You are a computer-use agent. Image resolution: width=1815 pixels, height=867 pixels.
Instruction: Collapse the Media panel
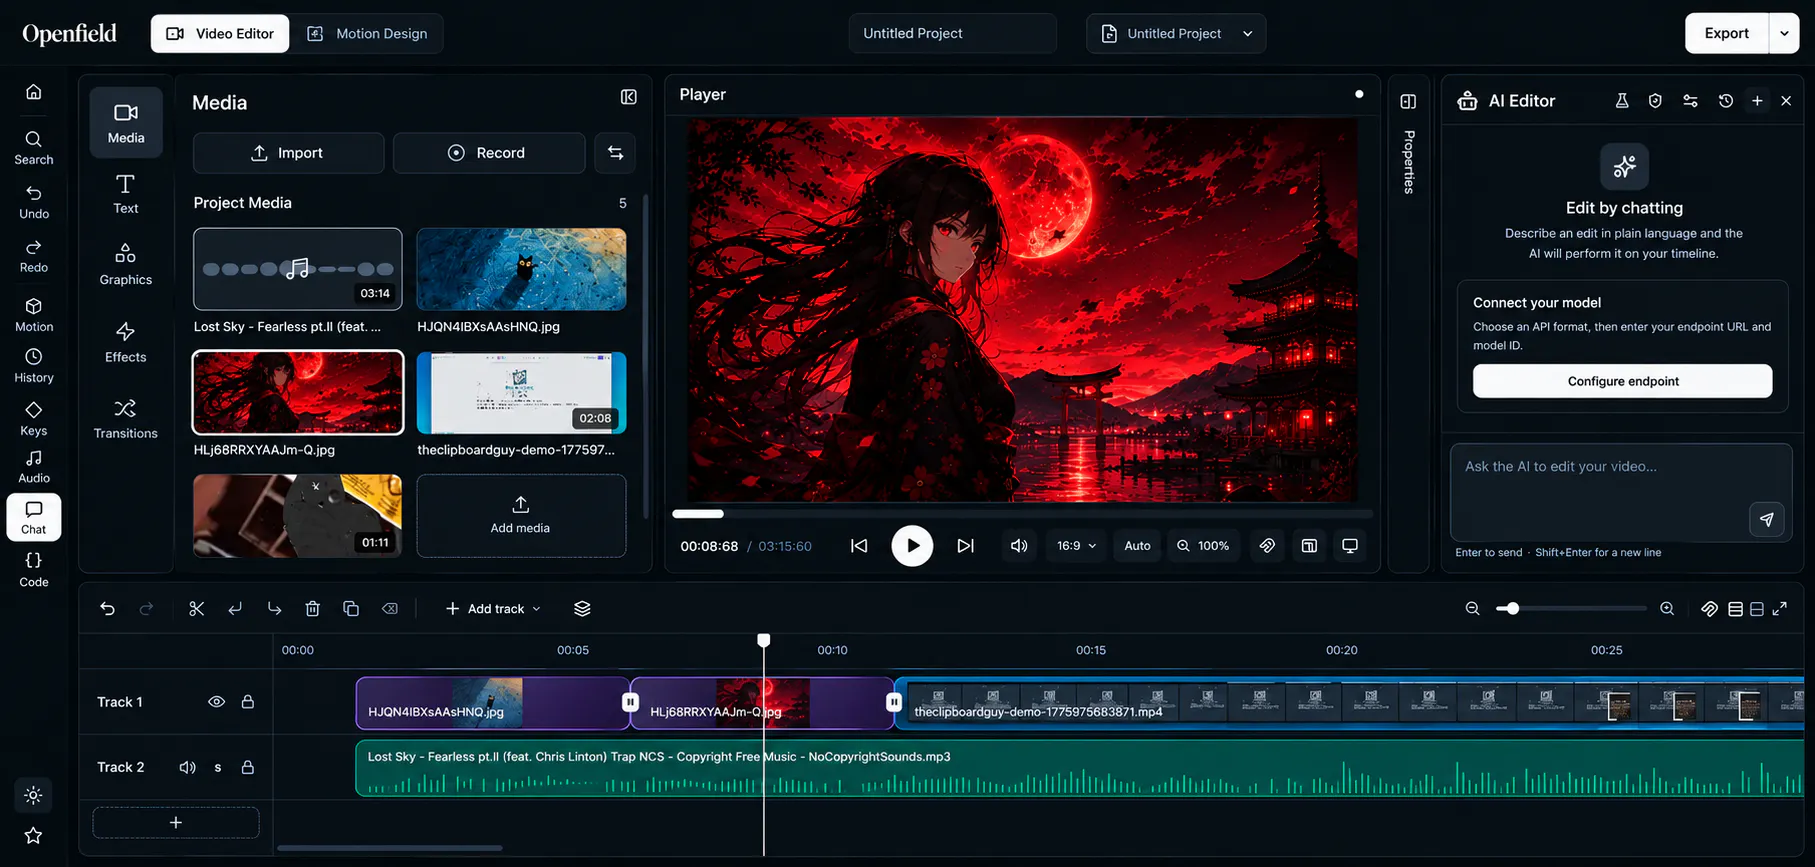tap(628, 97)
